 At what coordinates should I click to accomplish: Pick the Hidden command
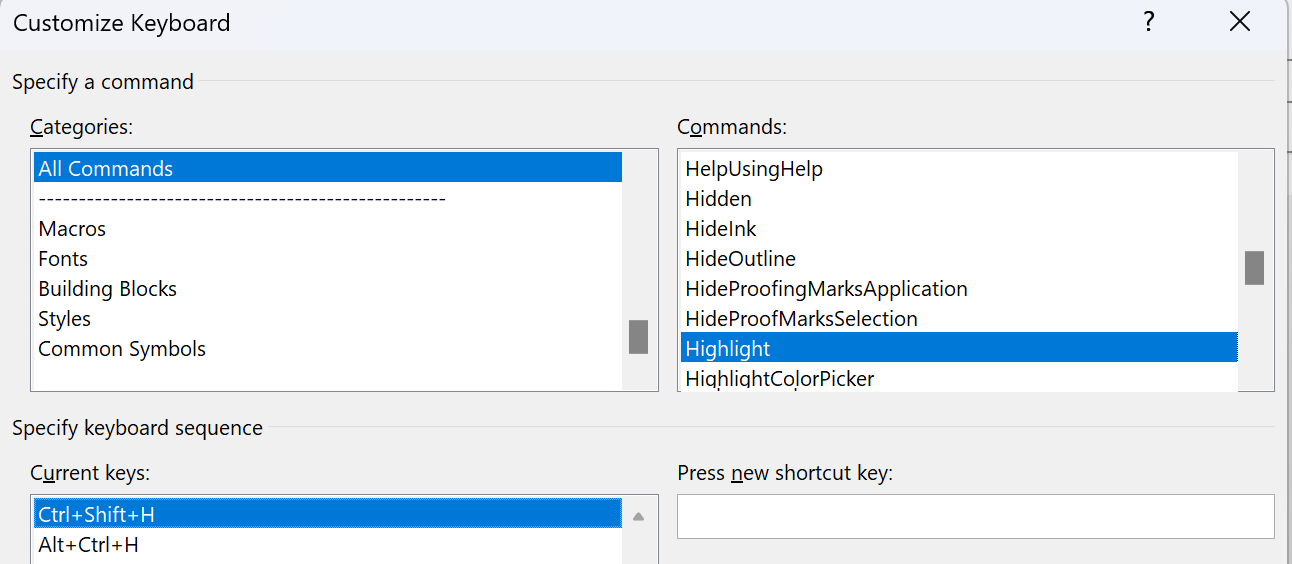point(718,199)
